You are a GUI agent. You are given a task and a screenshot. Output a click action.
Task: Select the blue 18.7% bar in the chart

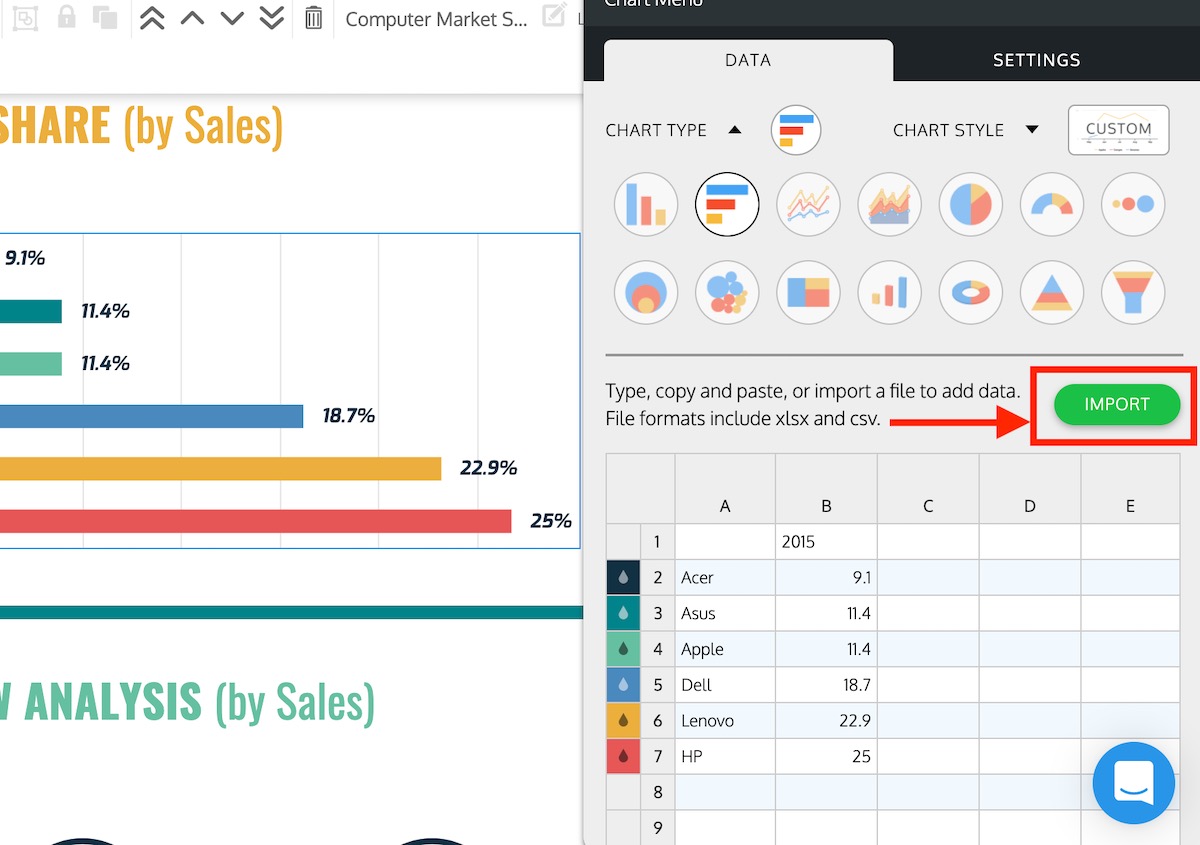151,416
